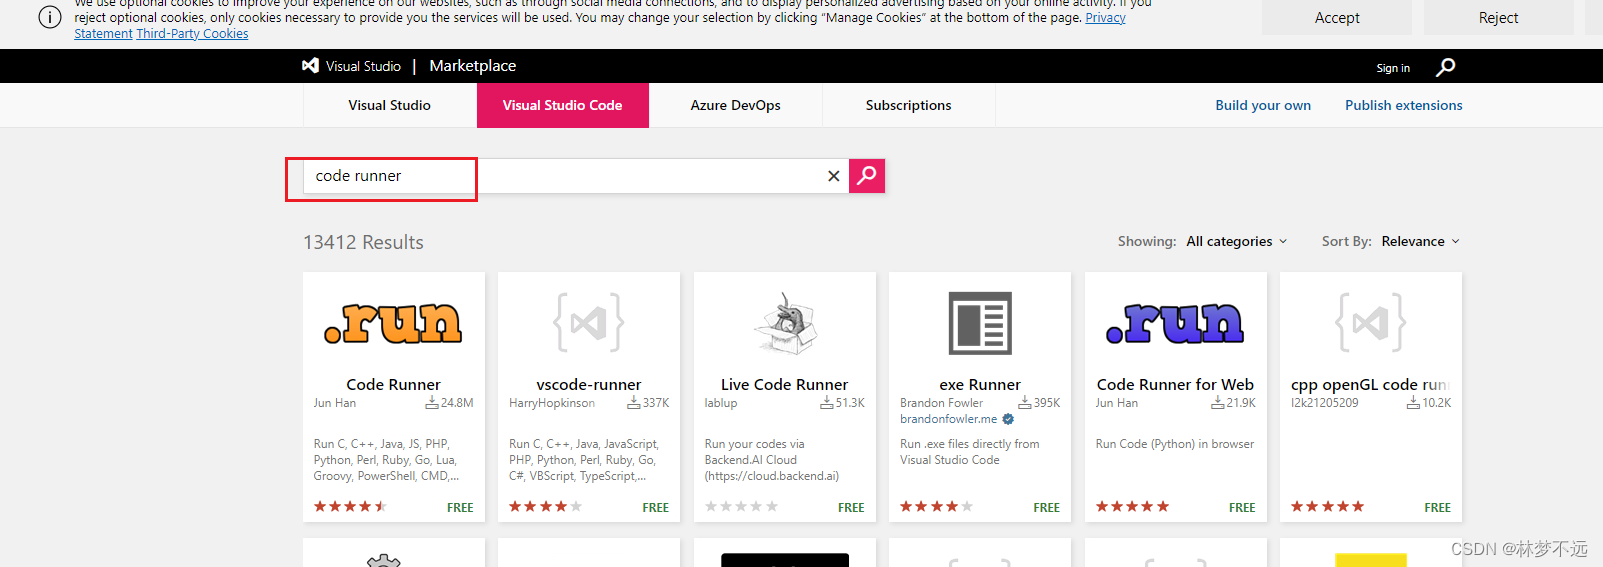The image size is (1603, 567).
Task: Click publisher HarryHopkinson
Action: [552, 403]
